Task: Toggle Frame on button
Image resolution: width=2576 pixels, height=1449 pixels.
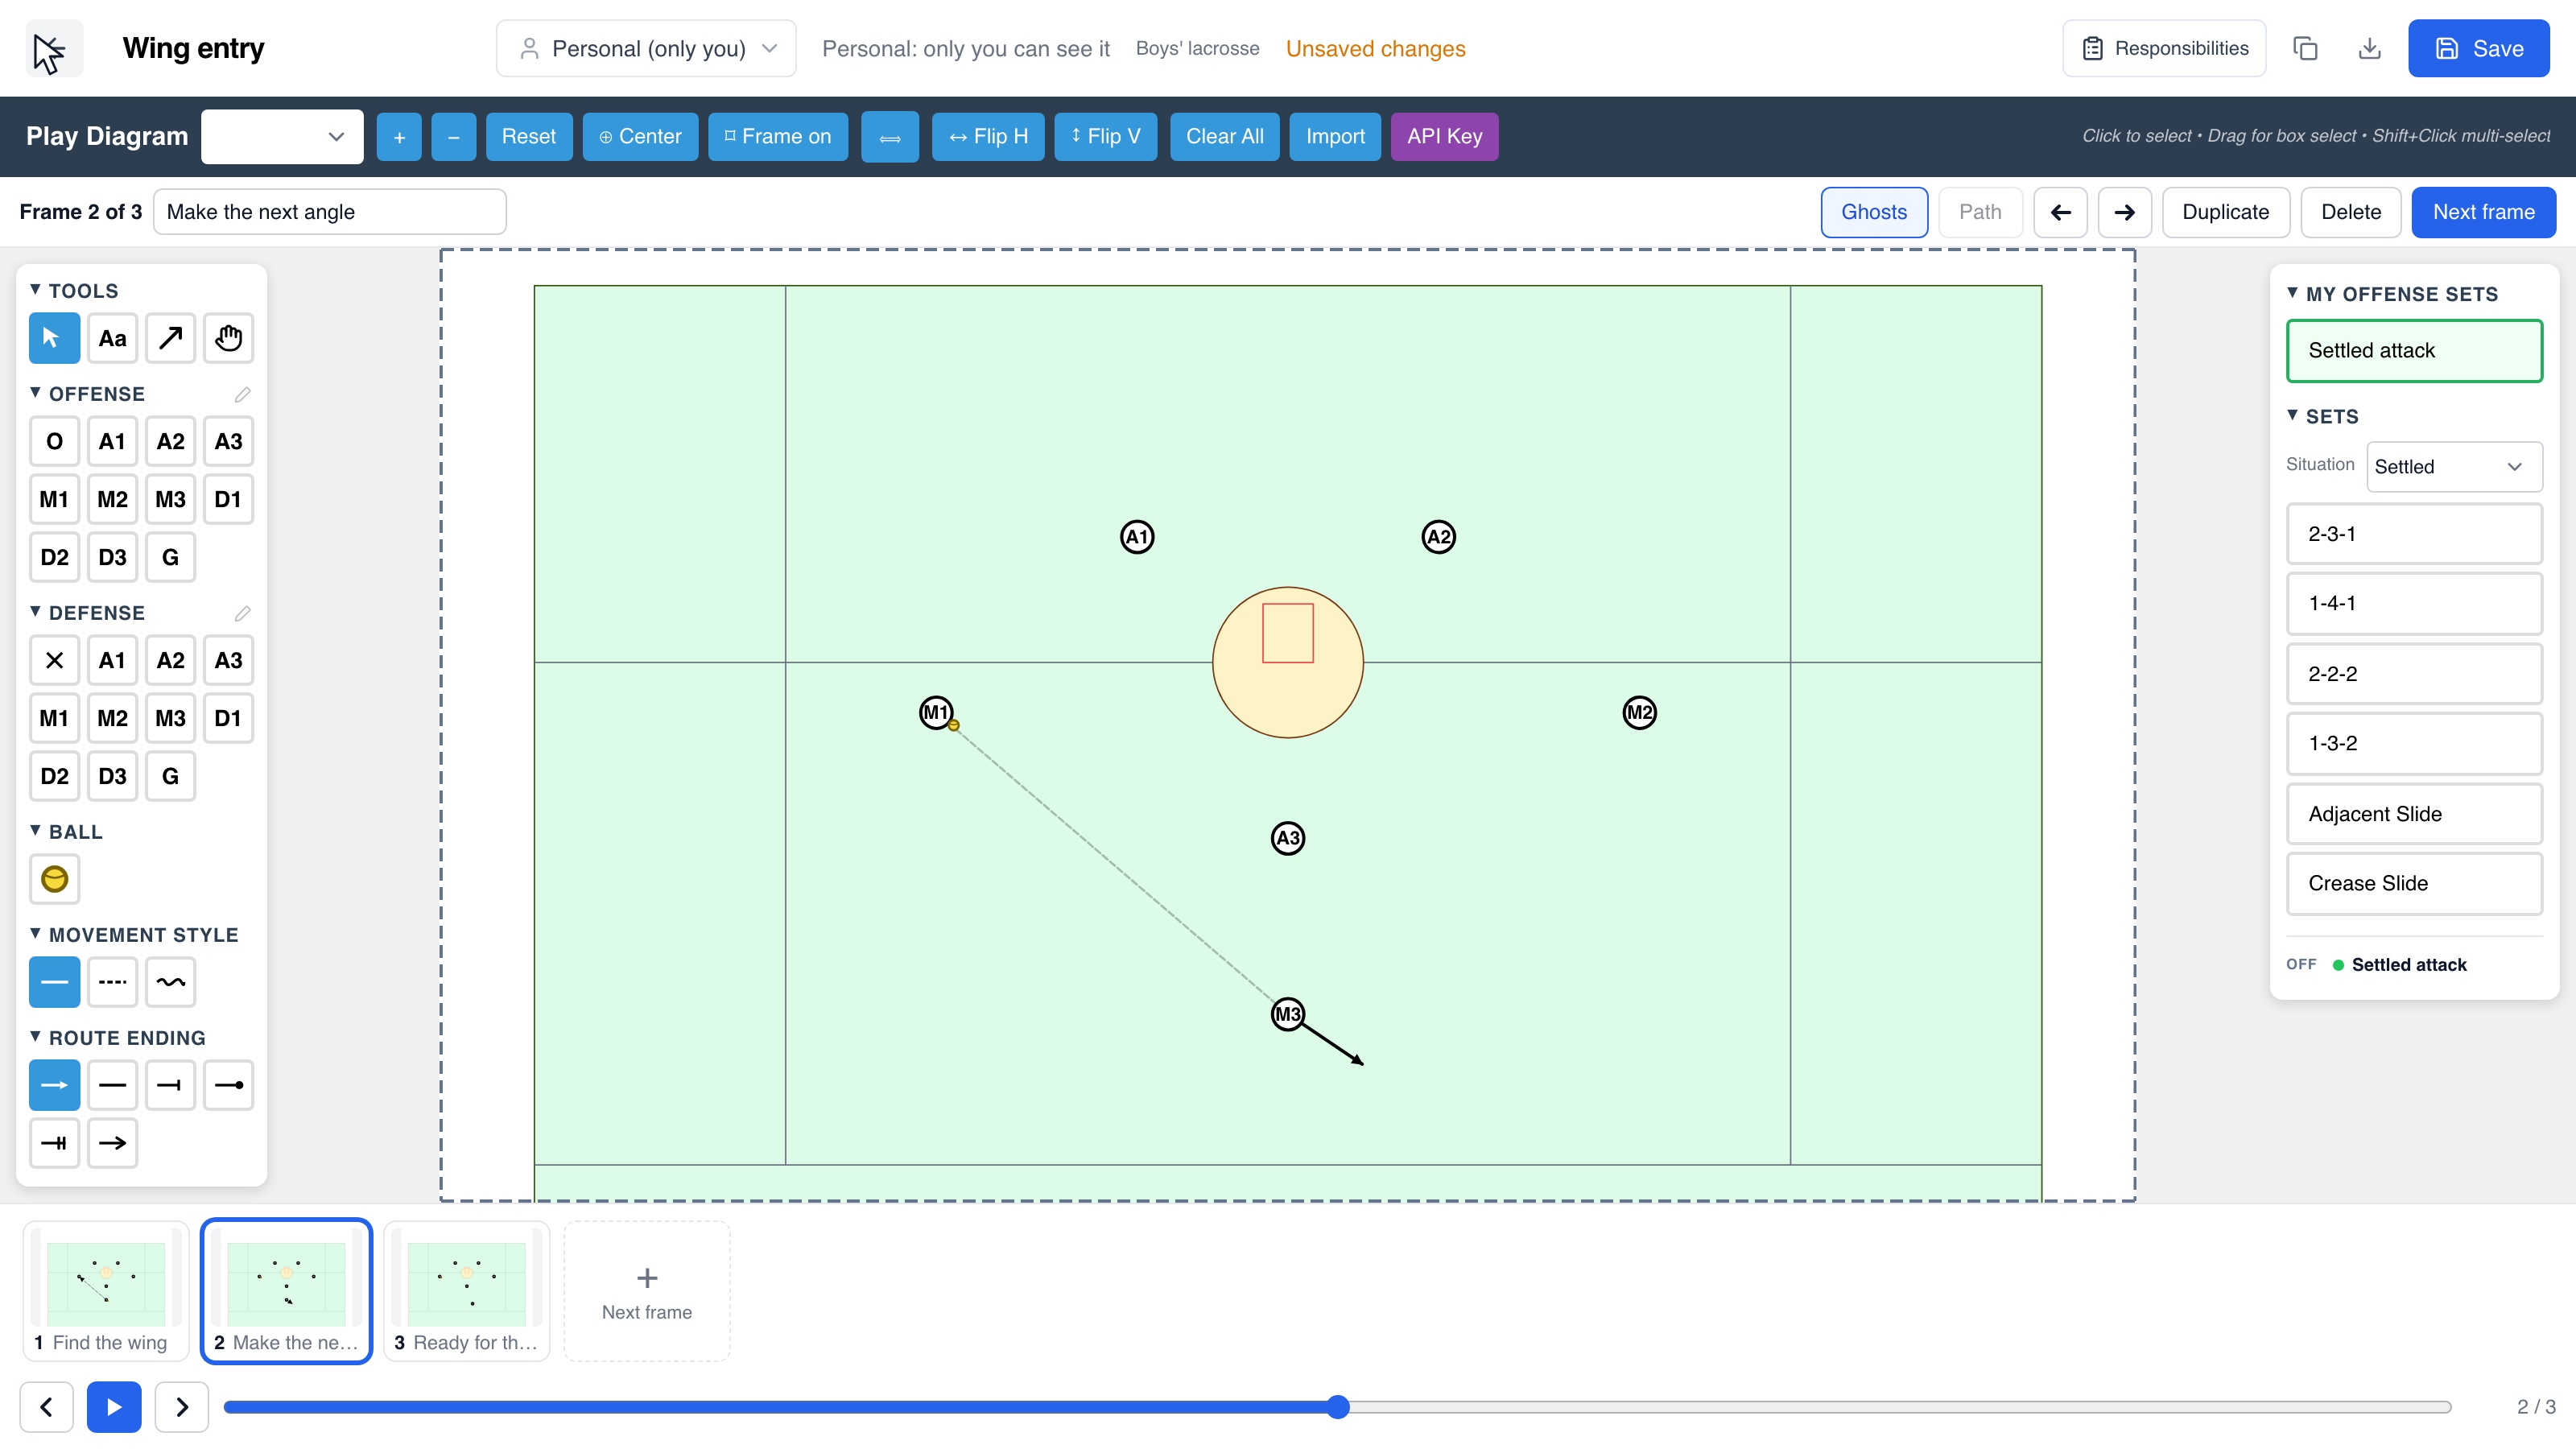Action: [778, 136]
